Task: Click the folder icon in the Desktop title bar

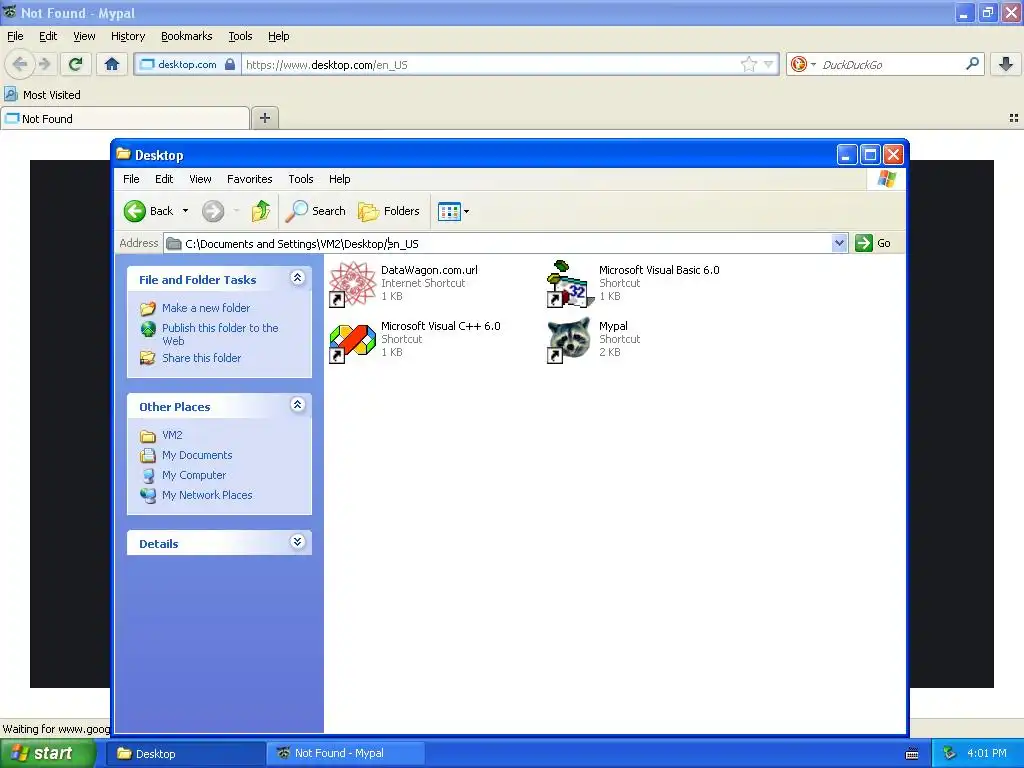Action: pos(123,154)
